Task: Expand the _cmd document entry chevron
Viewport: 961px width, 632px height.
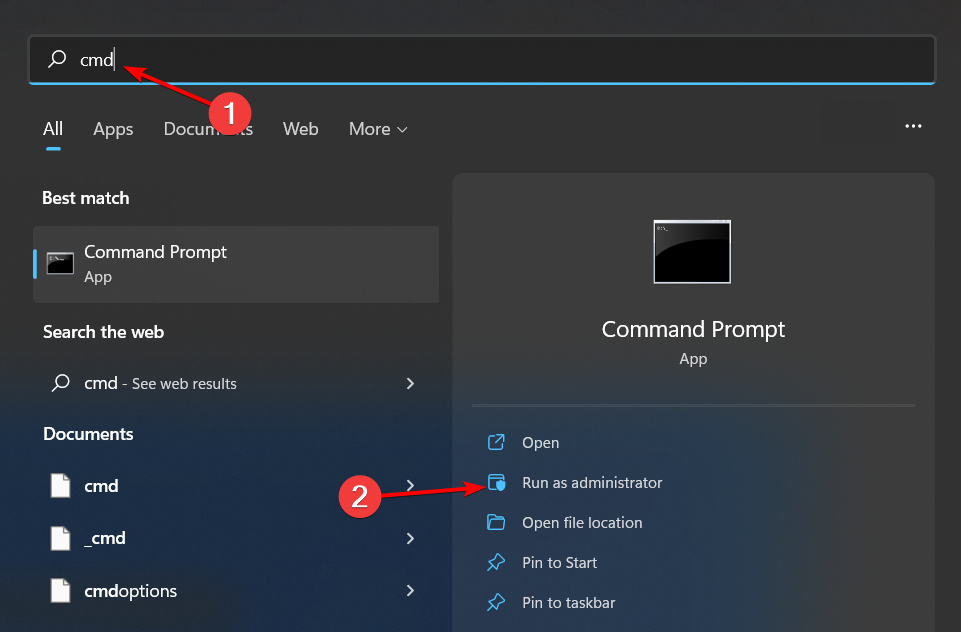Action: click(x=410, y=538)
